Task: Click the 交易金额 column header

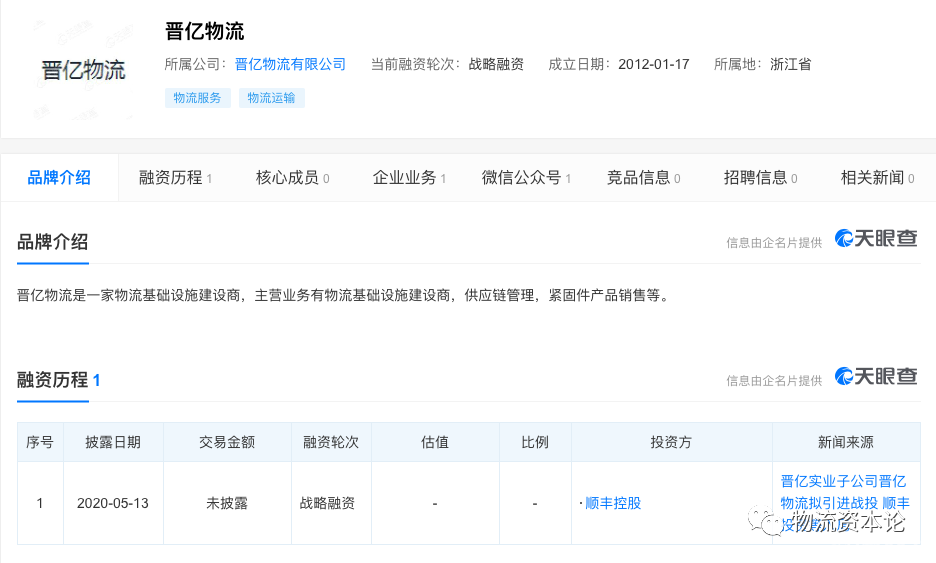Action: (227, 442)
